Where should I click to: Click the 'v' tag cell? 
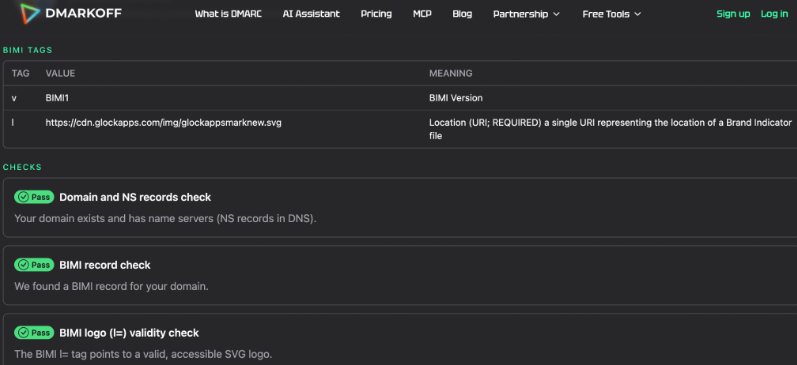pos(14,98)
